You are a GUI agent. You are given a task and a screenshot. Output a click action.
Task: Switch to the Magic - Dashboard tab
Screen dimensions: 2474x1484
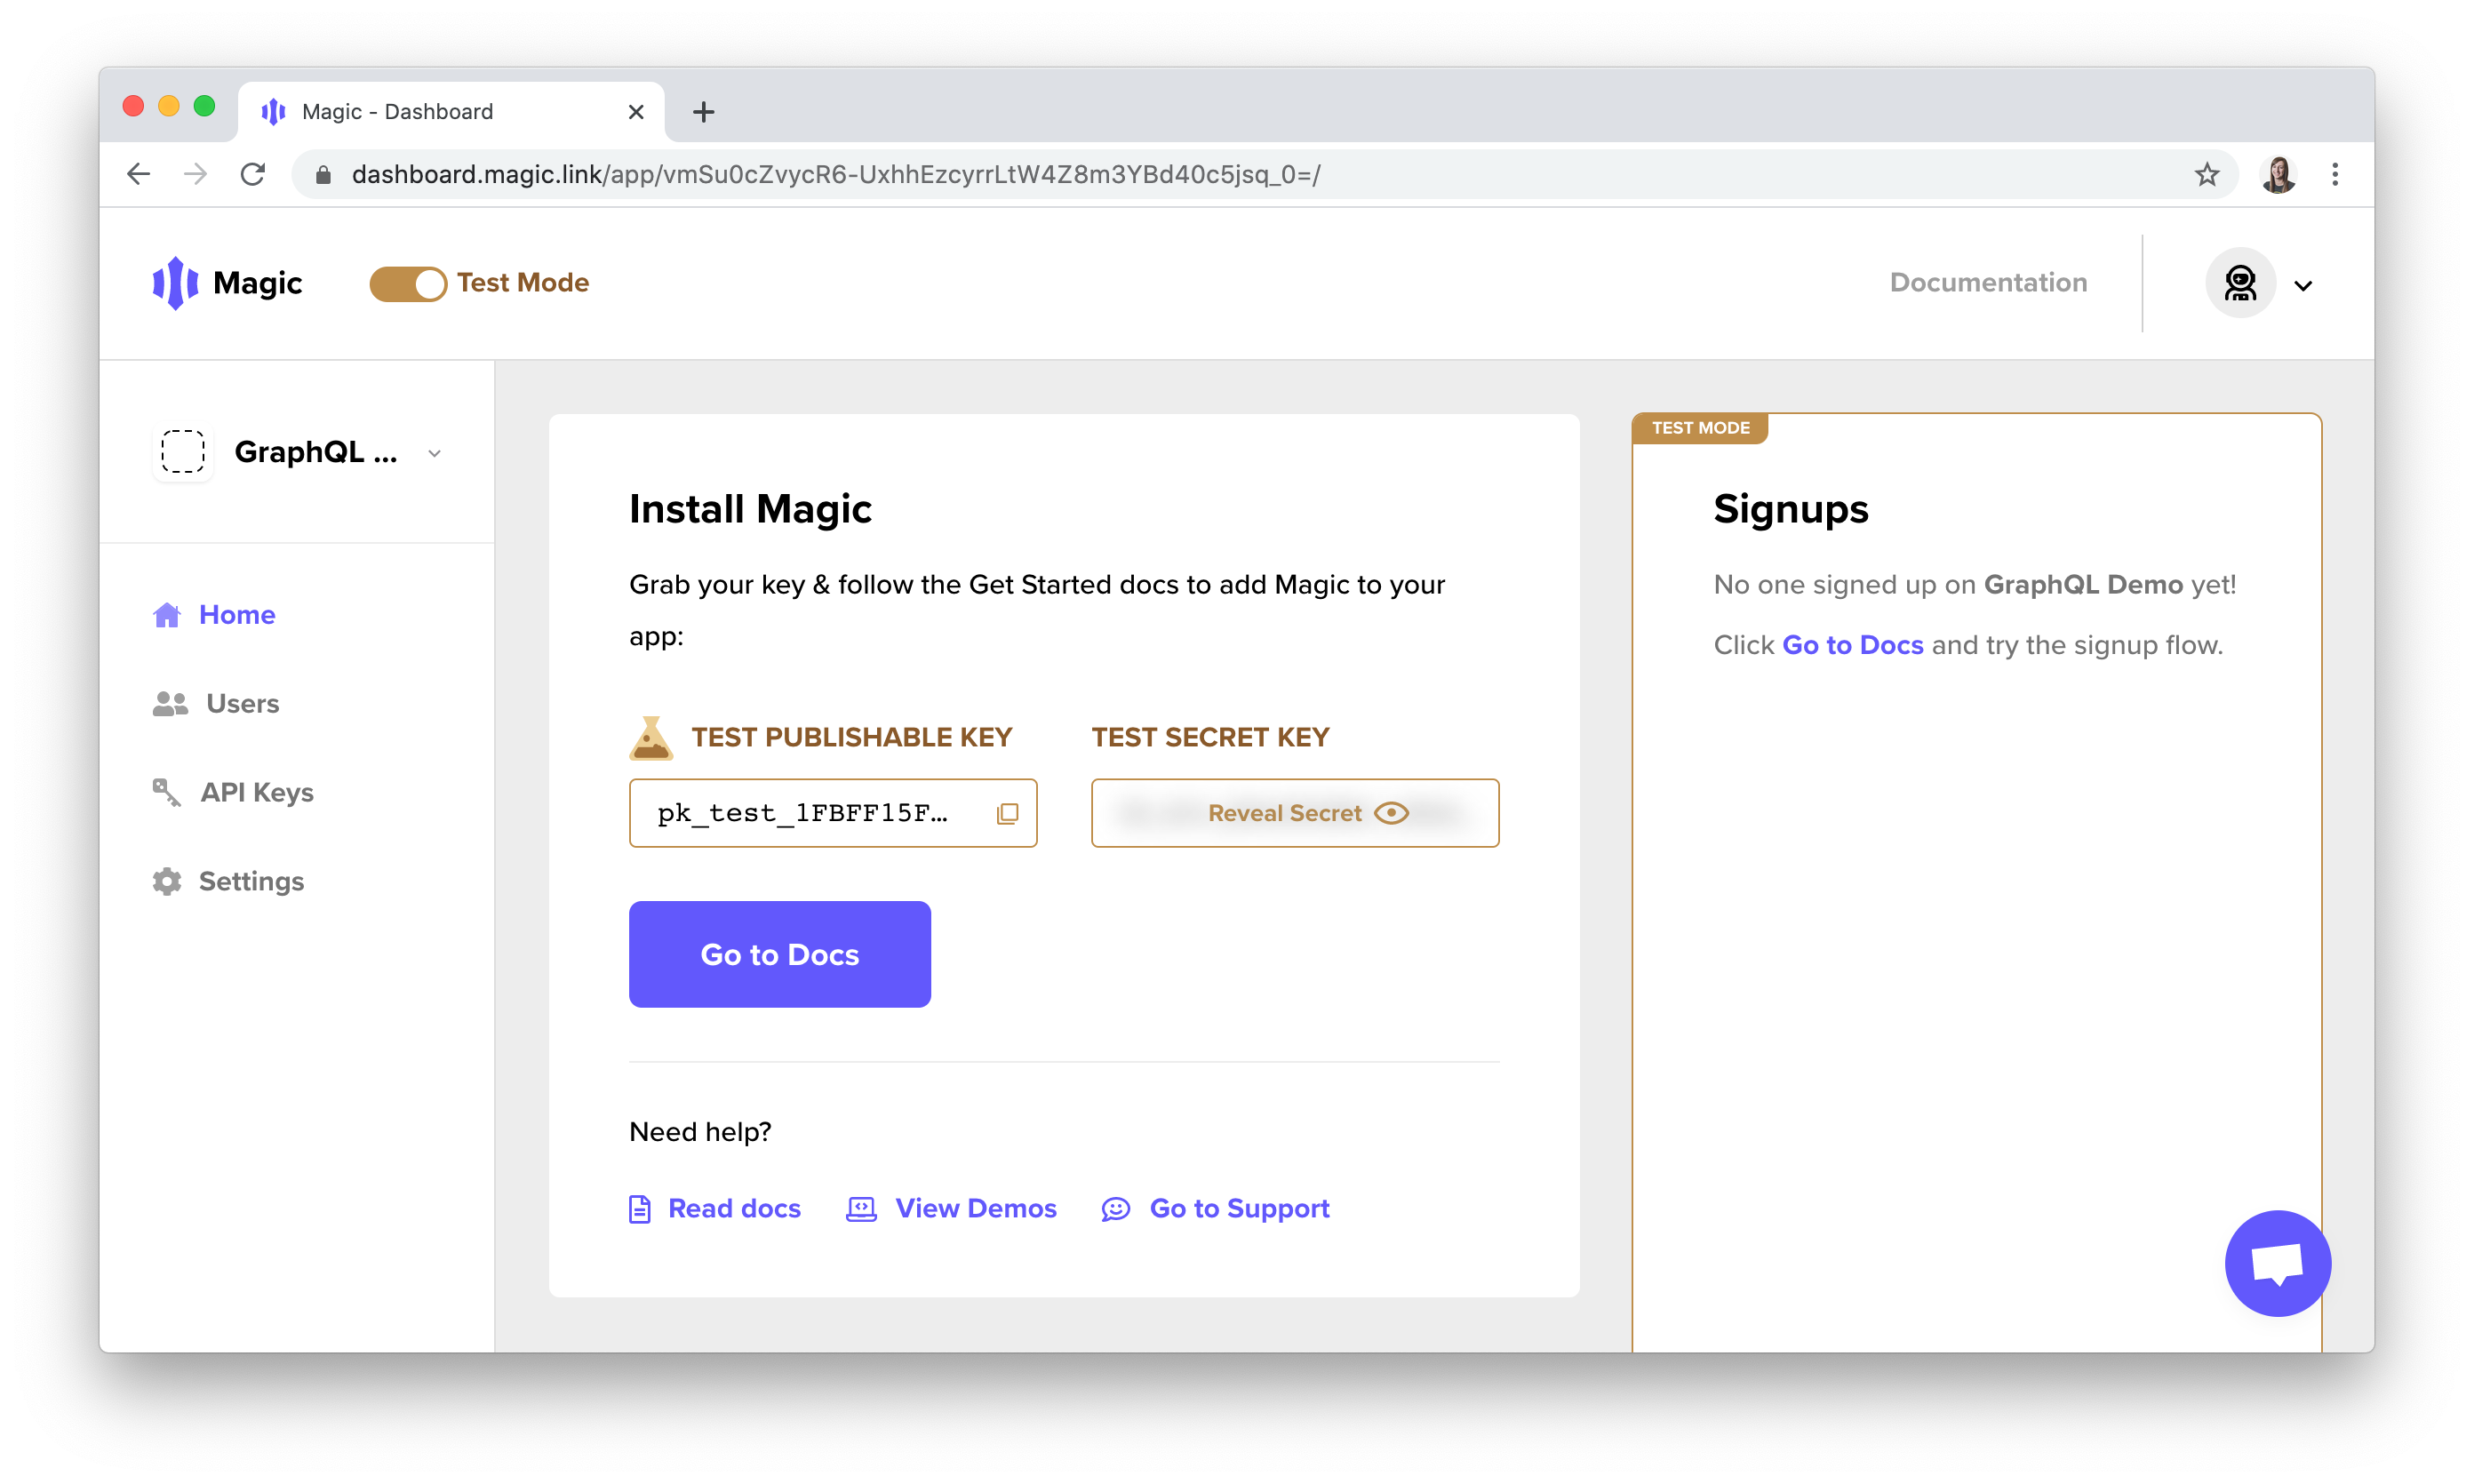397,111
